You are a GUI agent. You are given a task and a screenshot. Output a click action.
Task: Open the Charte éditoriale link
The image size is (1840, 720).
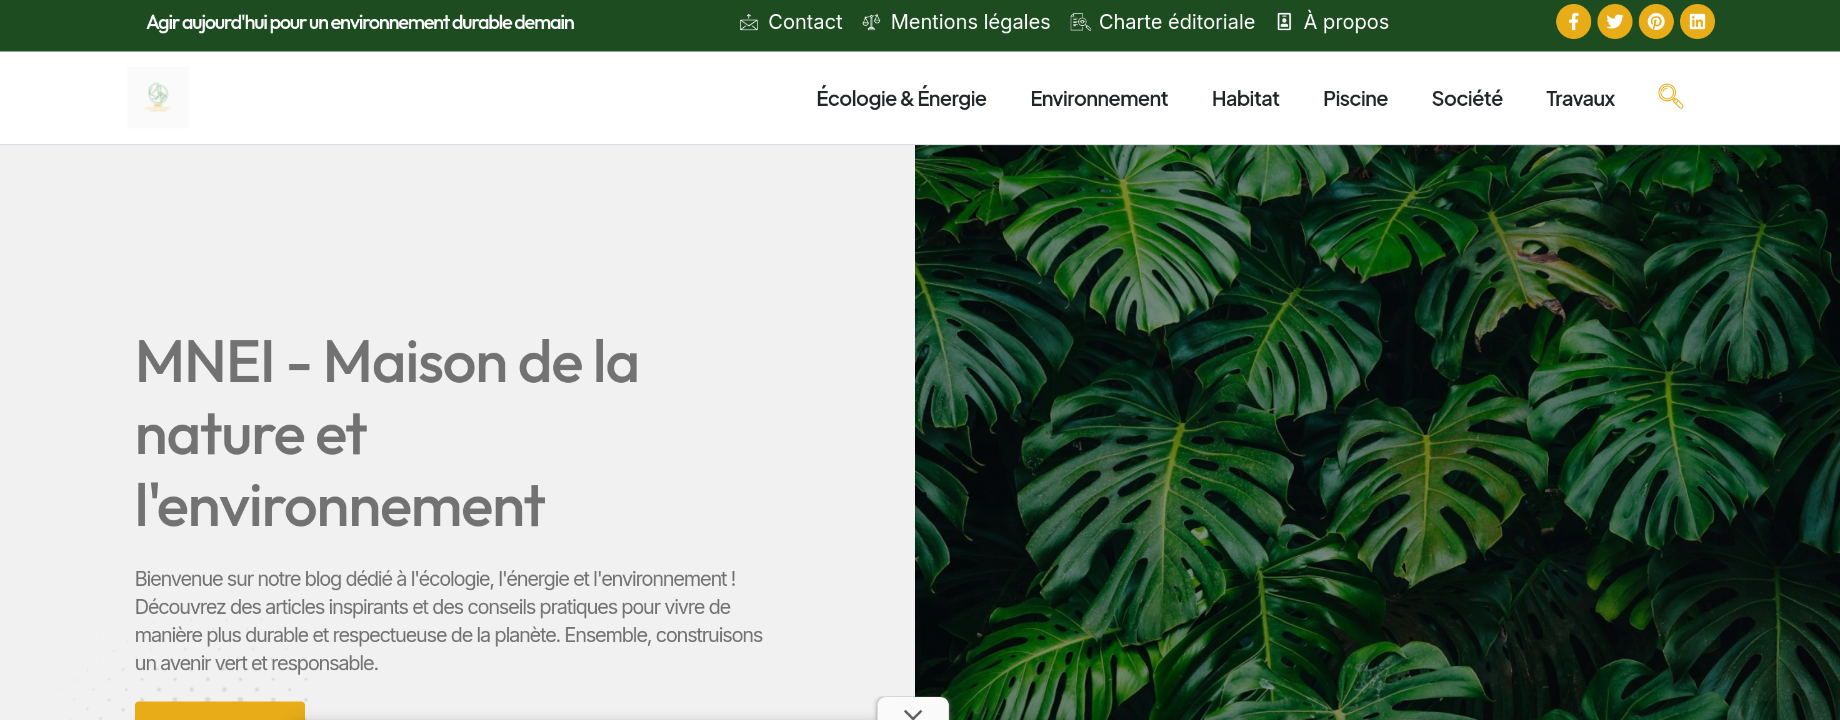coord(1177,22)
